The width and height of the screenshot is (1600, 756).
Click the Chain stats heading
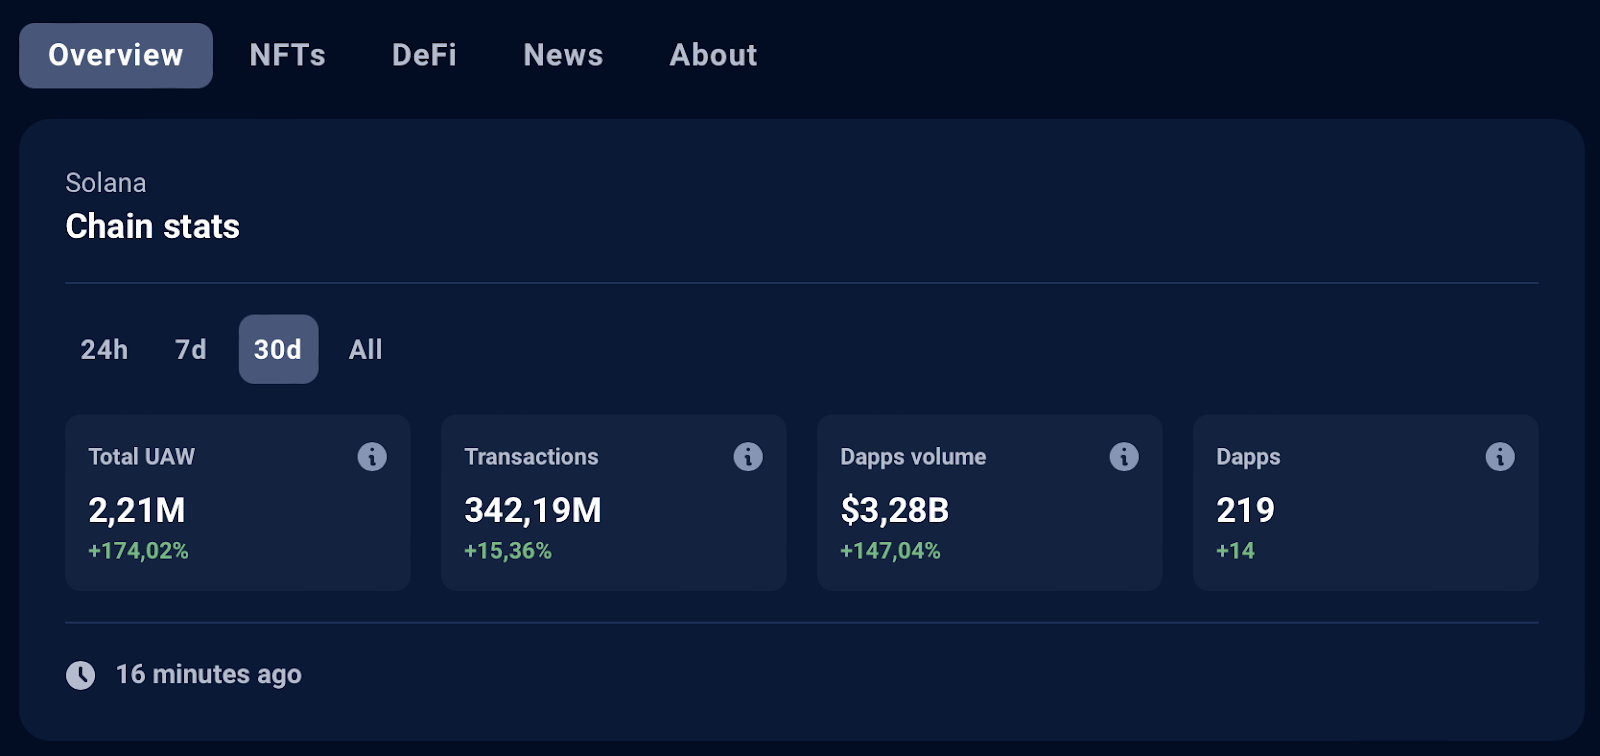point(153,226)
